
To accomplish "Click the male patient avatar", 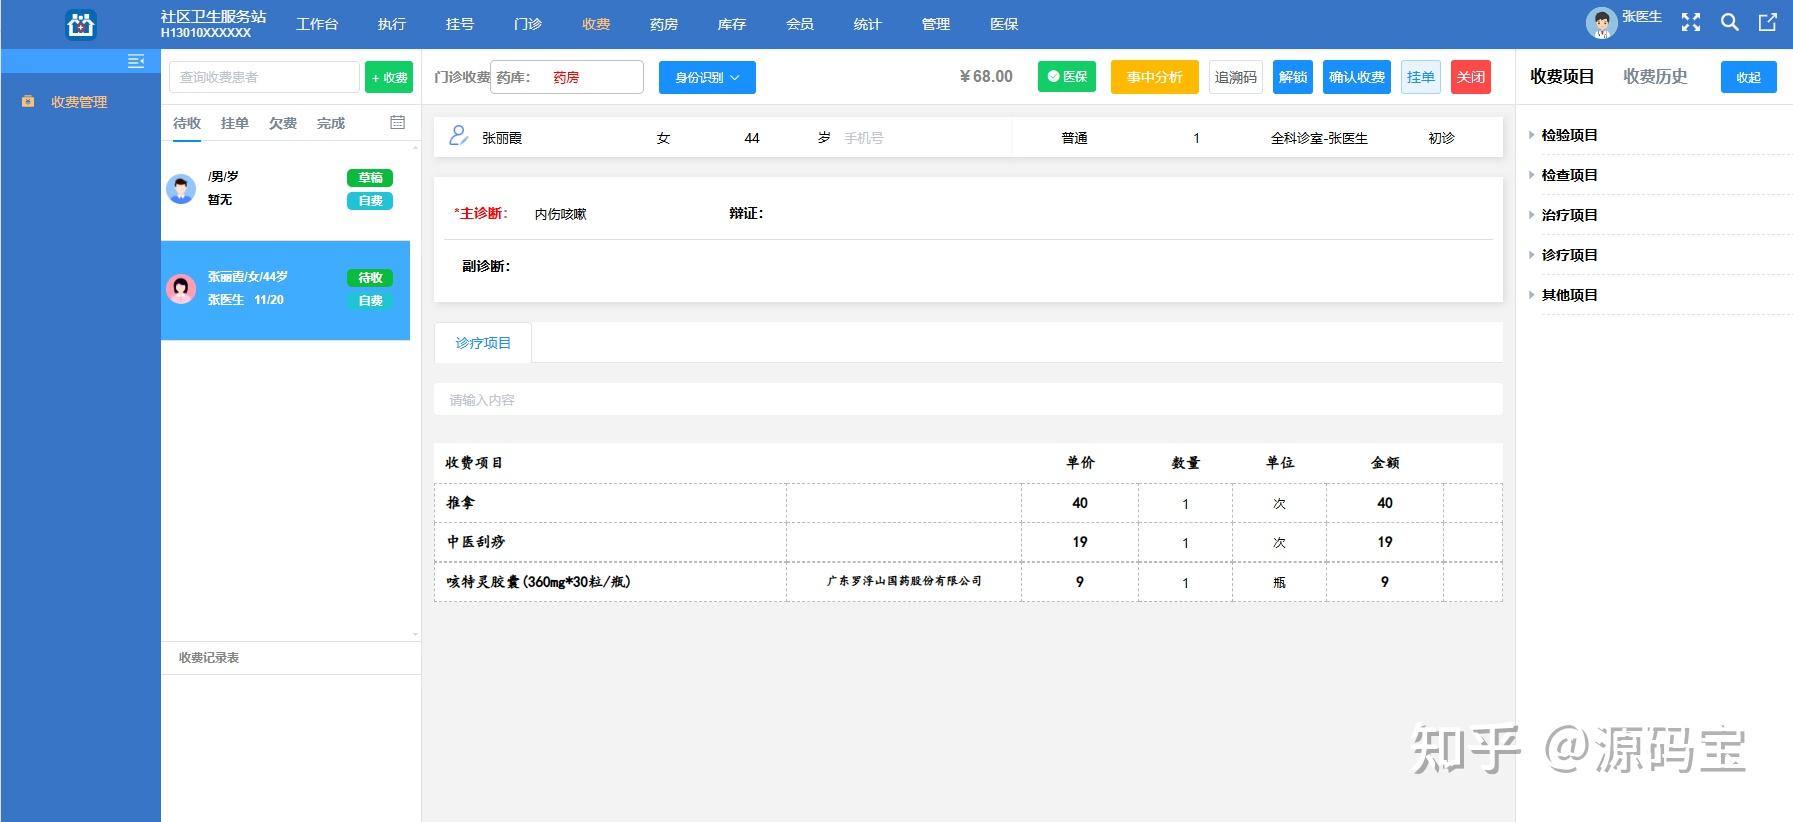I will (181, 188).
